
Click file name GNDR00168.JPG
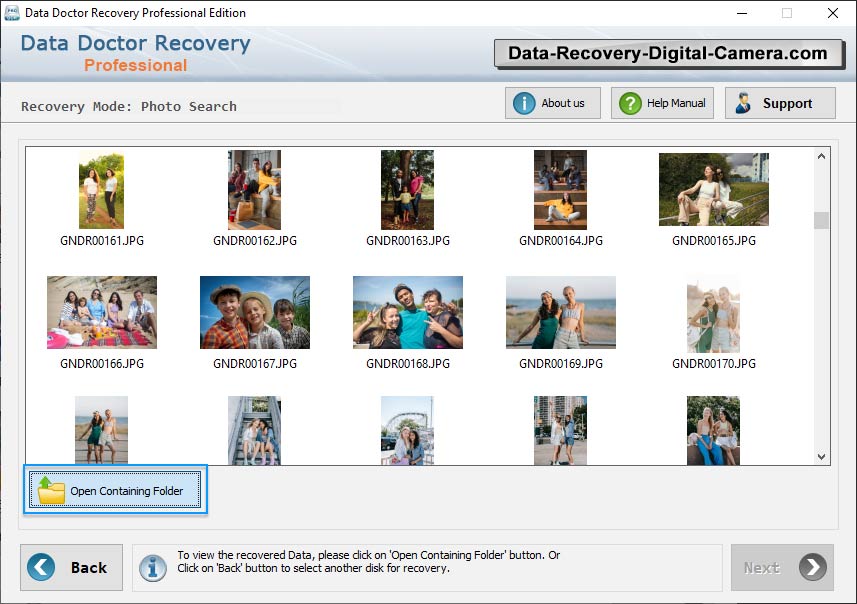click(x=408, y=363)
